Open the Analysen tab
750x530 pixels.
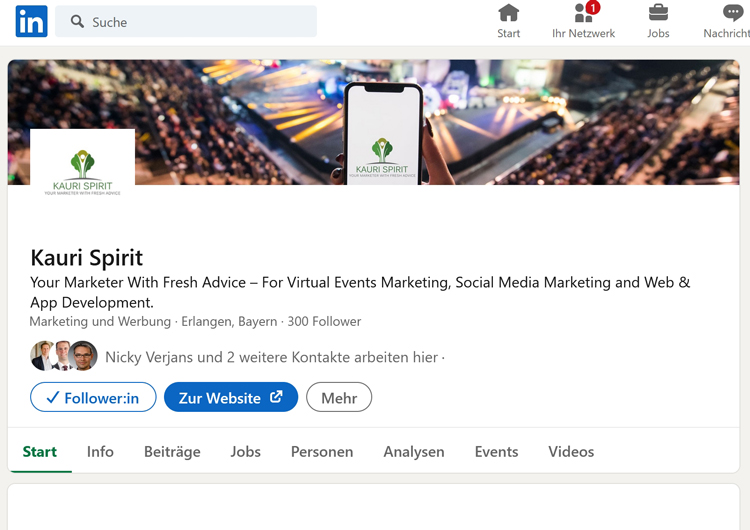[414, 452]
